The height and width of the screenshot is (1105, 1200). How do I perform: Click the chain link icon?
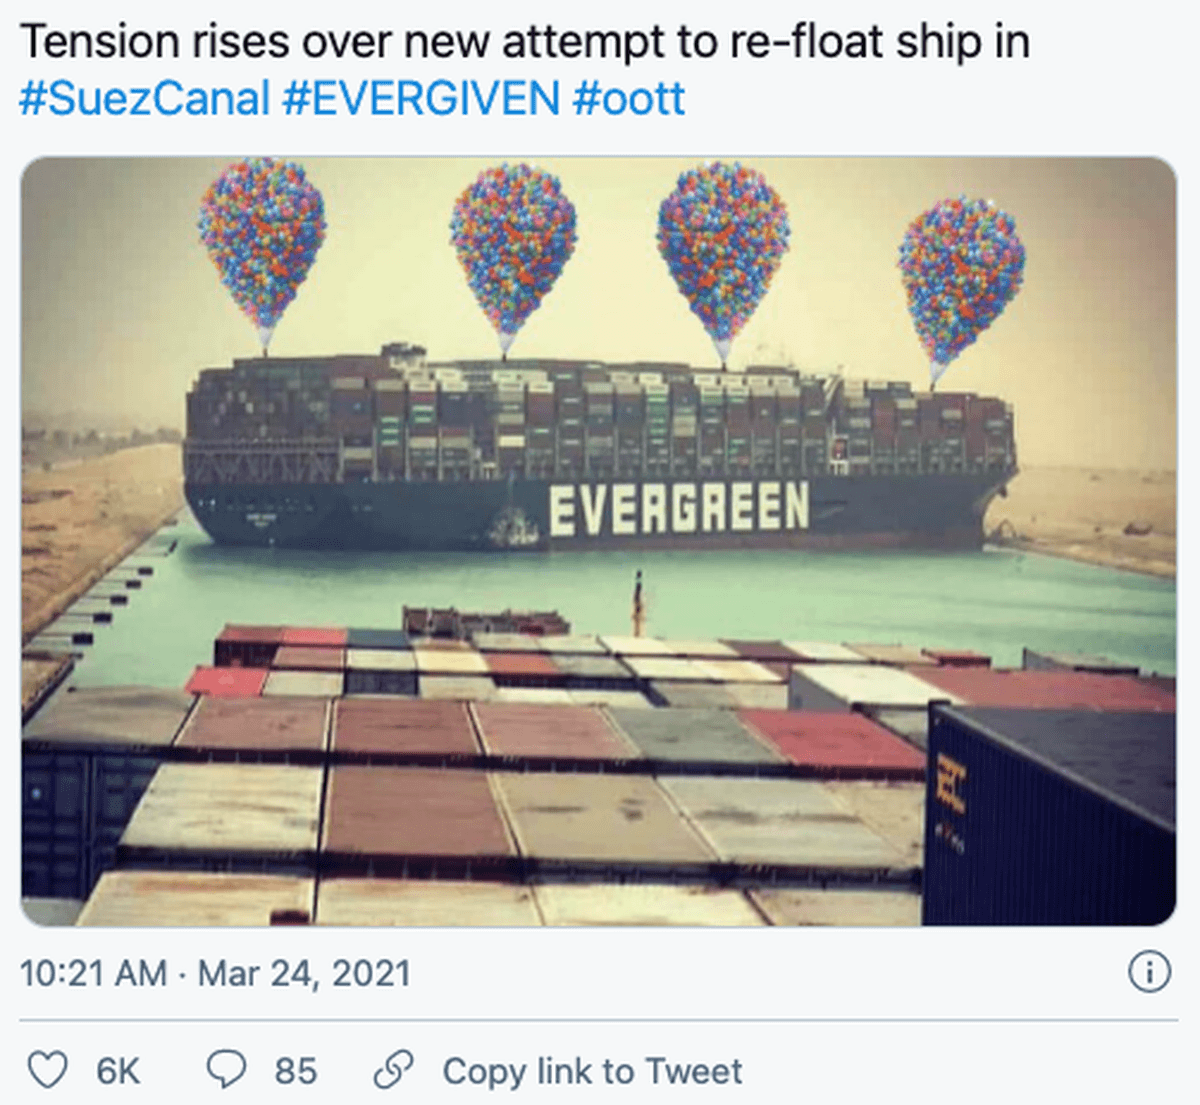(x=393, y=1071)
